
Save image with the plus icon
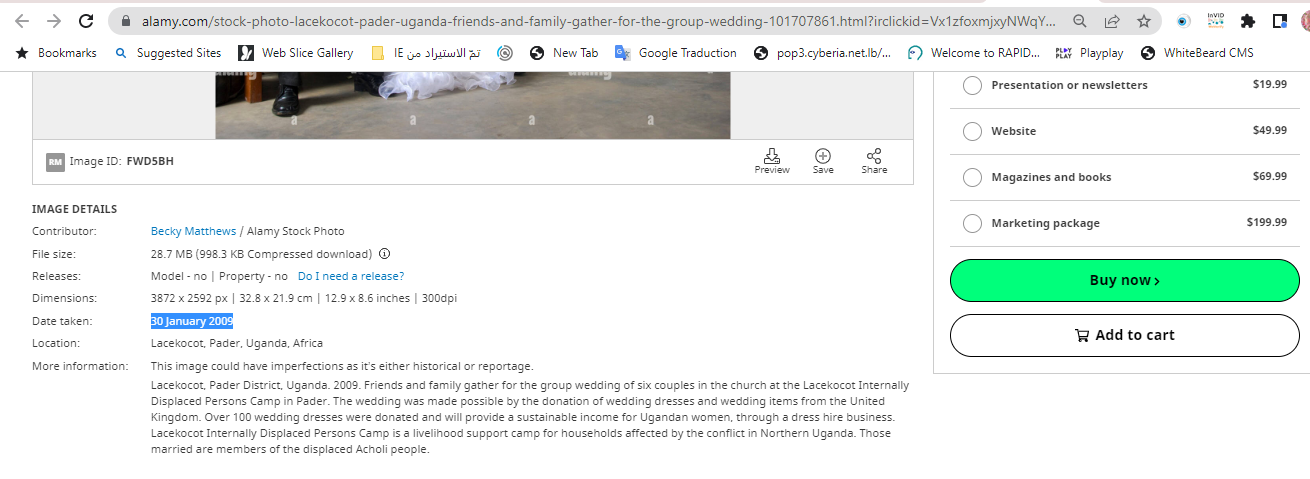(823, 156)
